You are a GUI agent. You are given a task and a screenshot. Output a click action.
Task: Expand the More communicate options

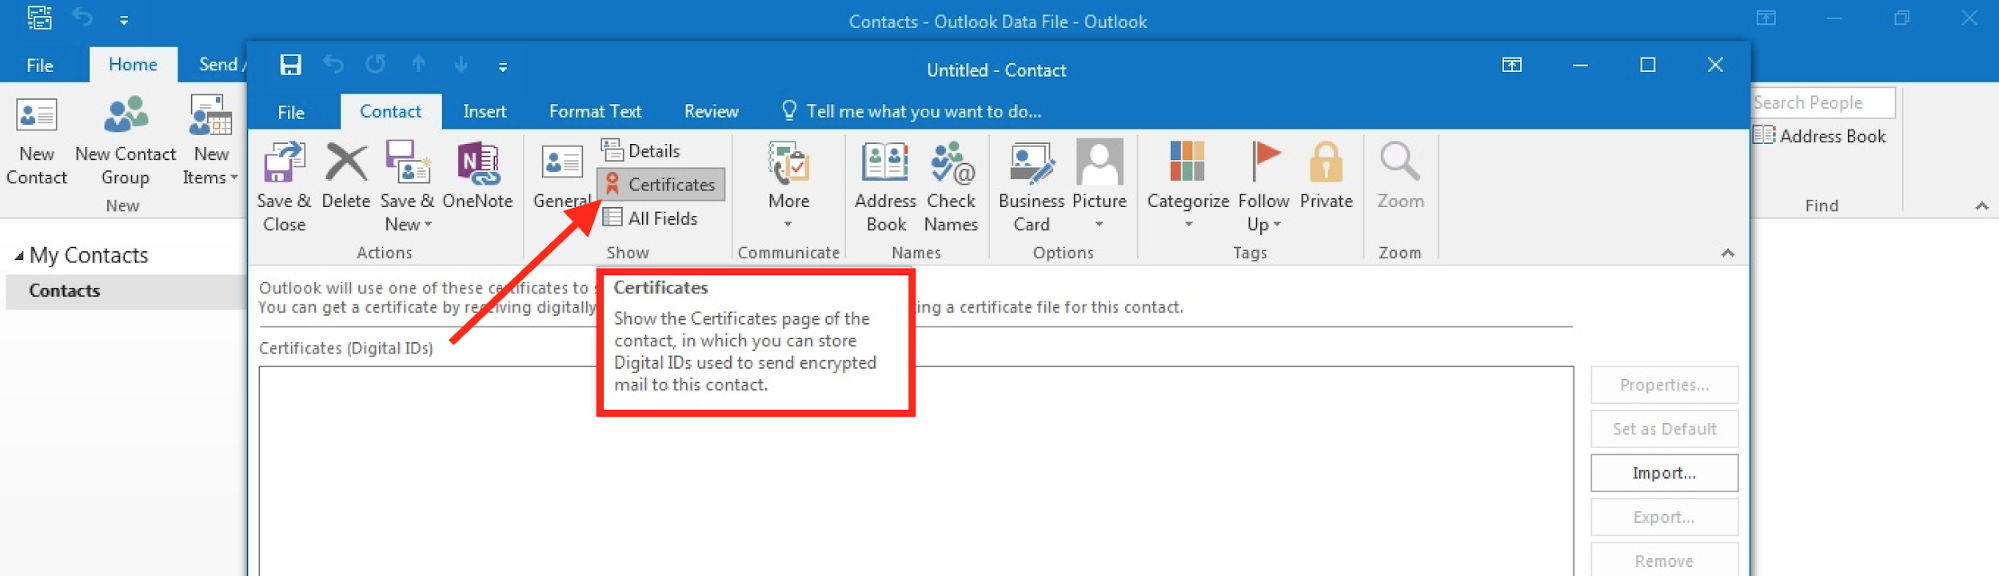[x=788, y=185]
